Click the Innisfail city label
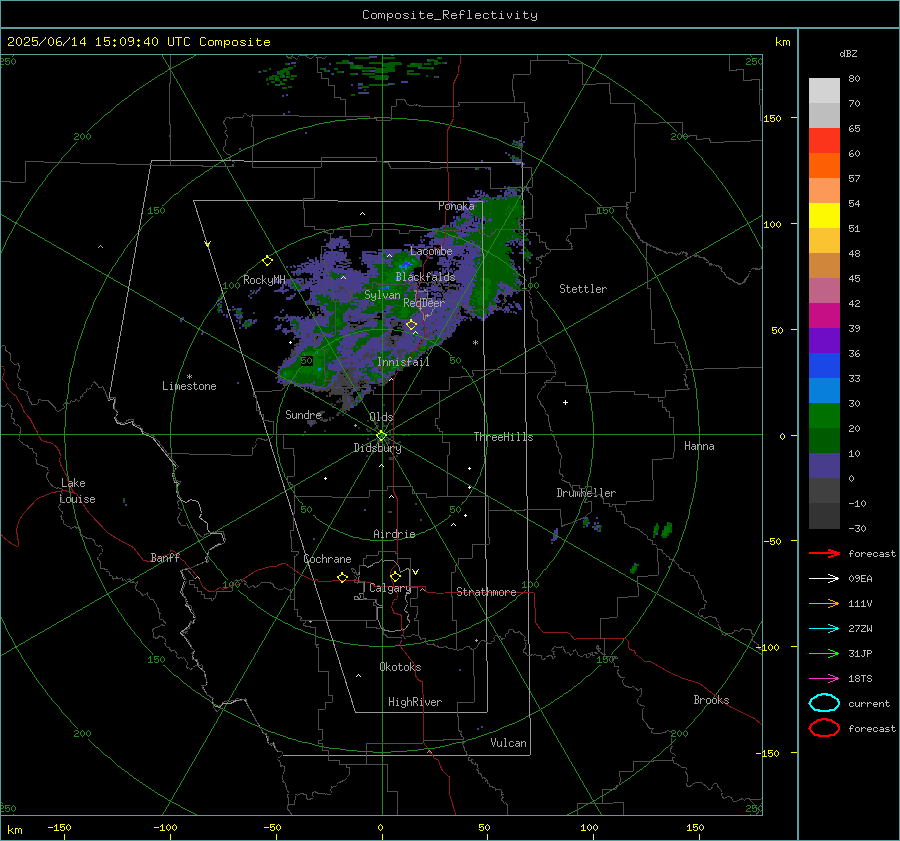This screenshot has width=900, height=841. tap(403, 362)
